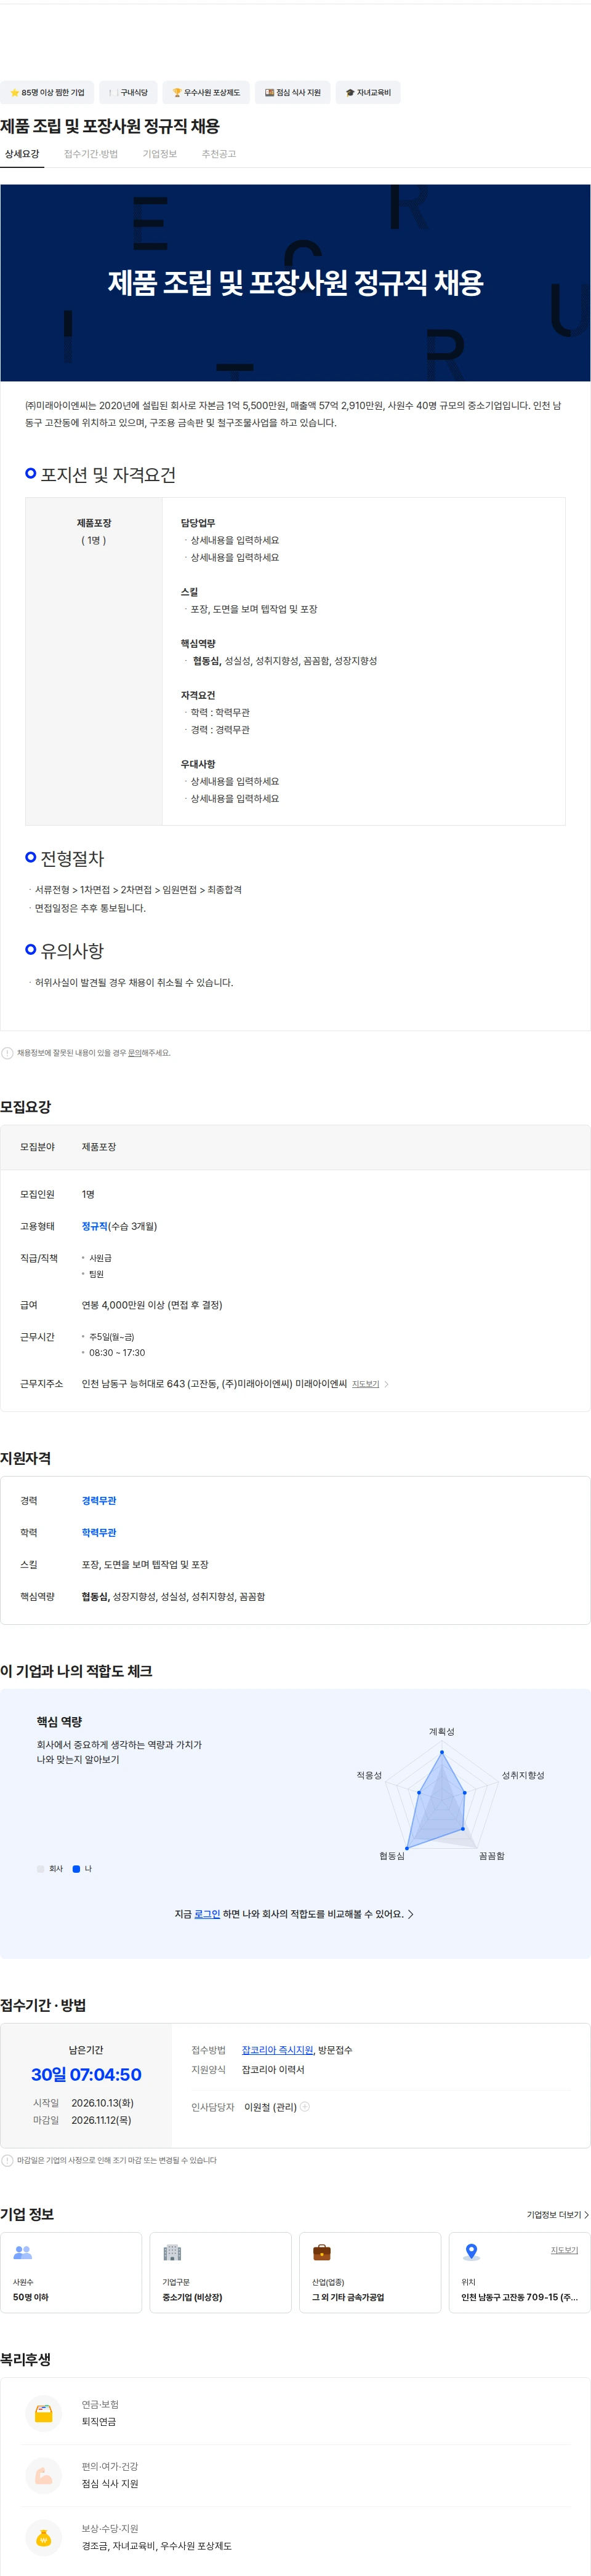
Task: Click the chevron after 비교해볼 수 있어요
Action: (410, 1914)
